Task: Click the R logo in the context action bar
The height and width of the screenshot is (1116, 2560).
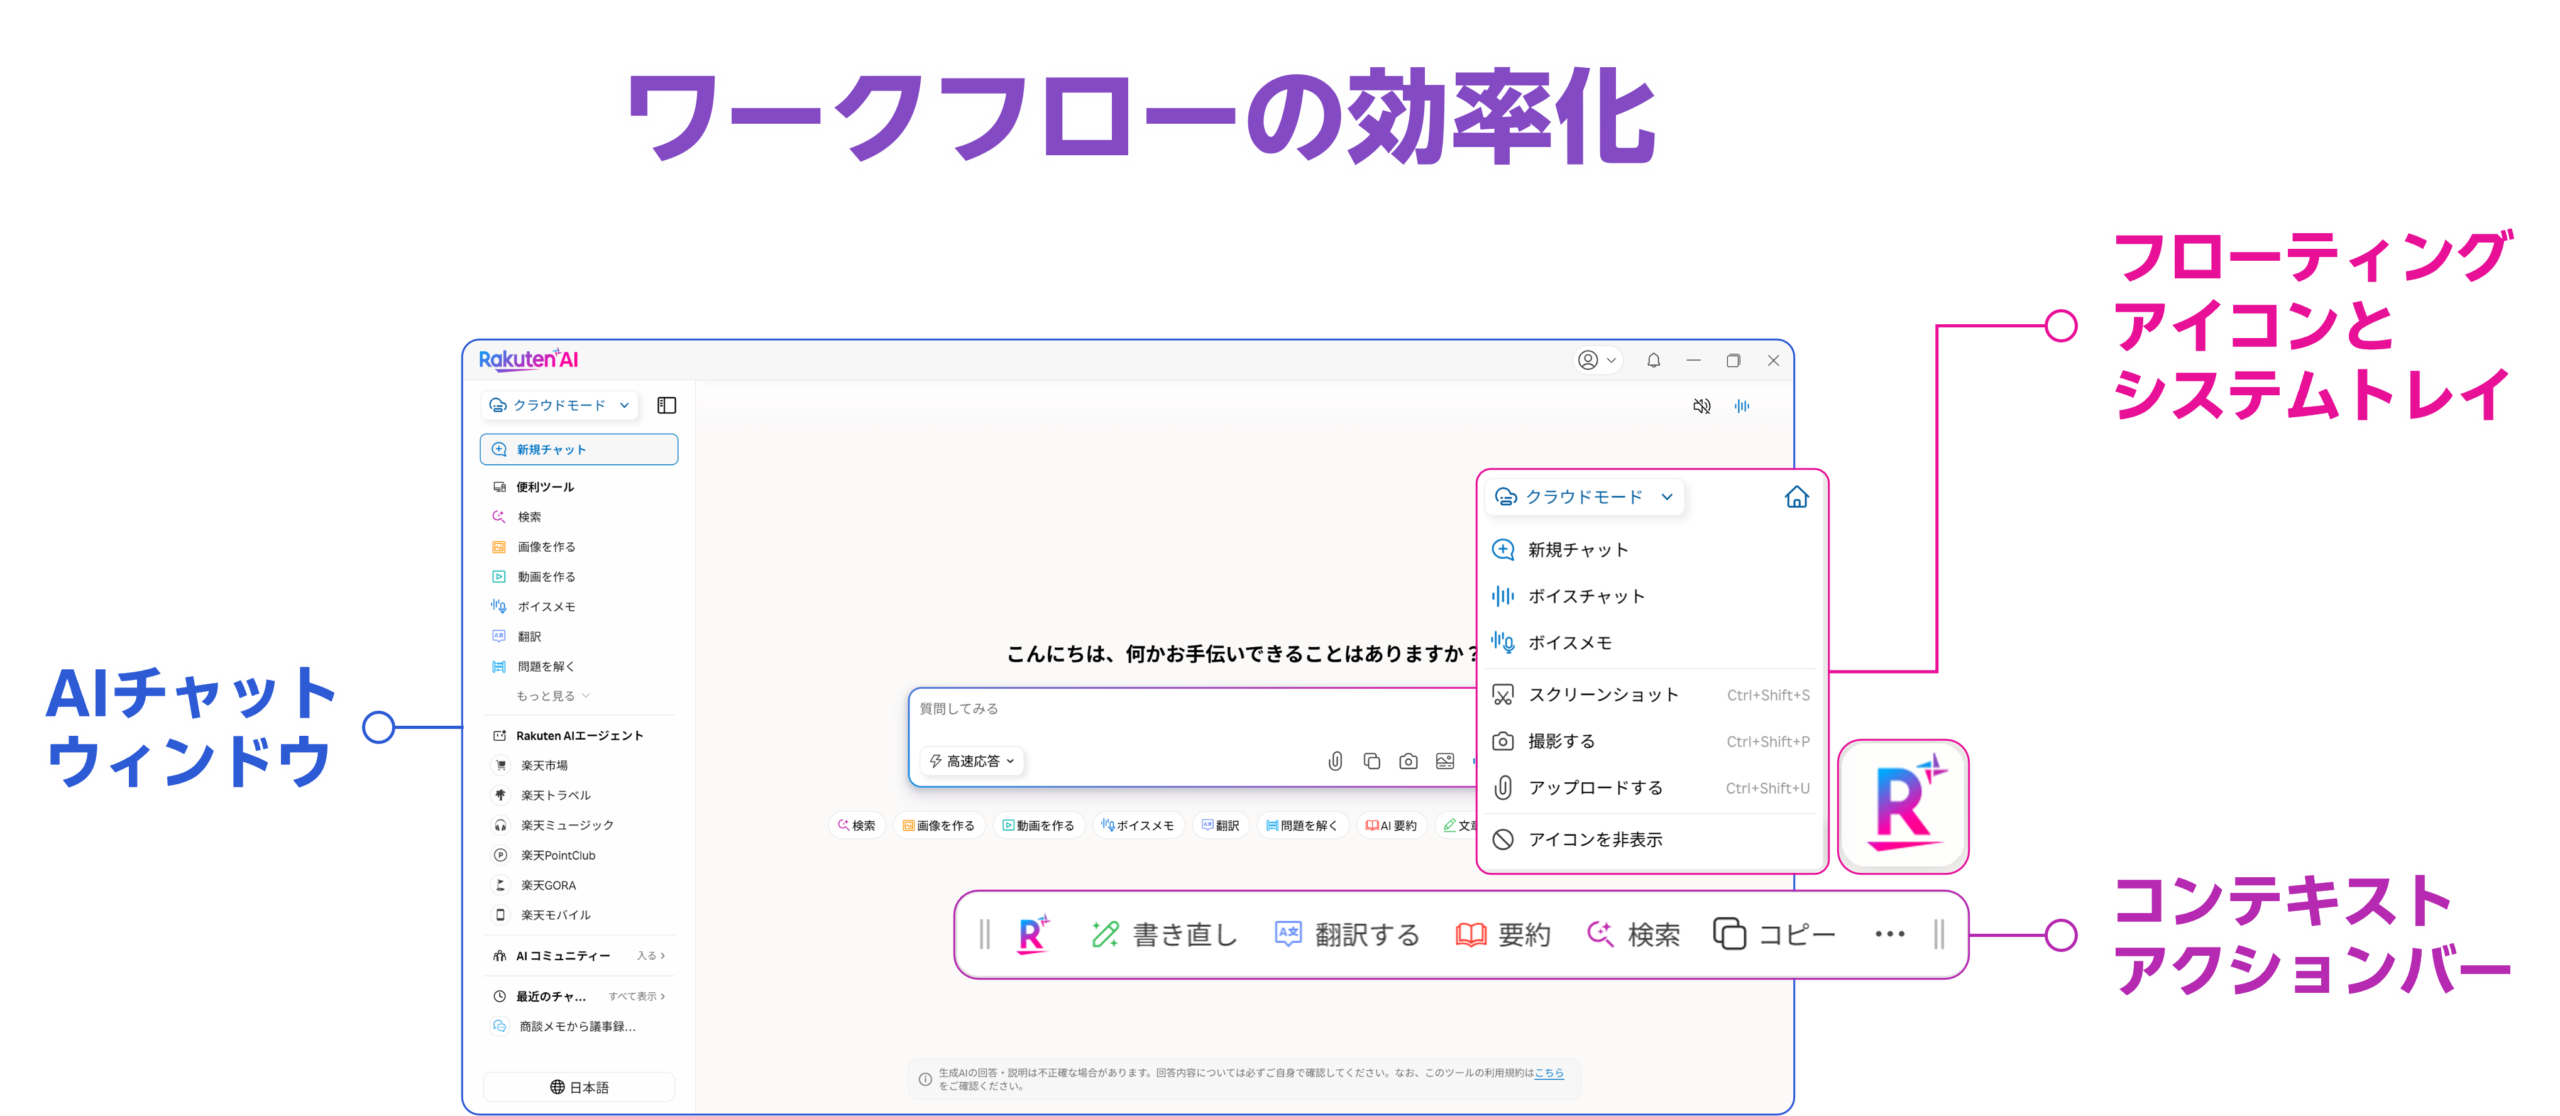Action: 1033,934
